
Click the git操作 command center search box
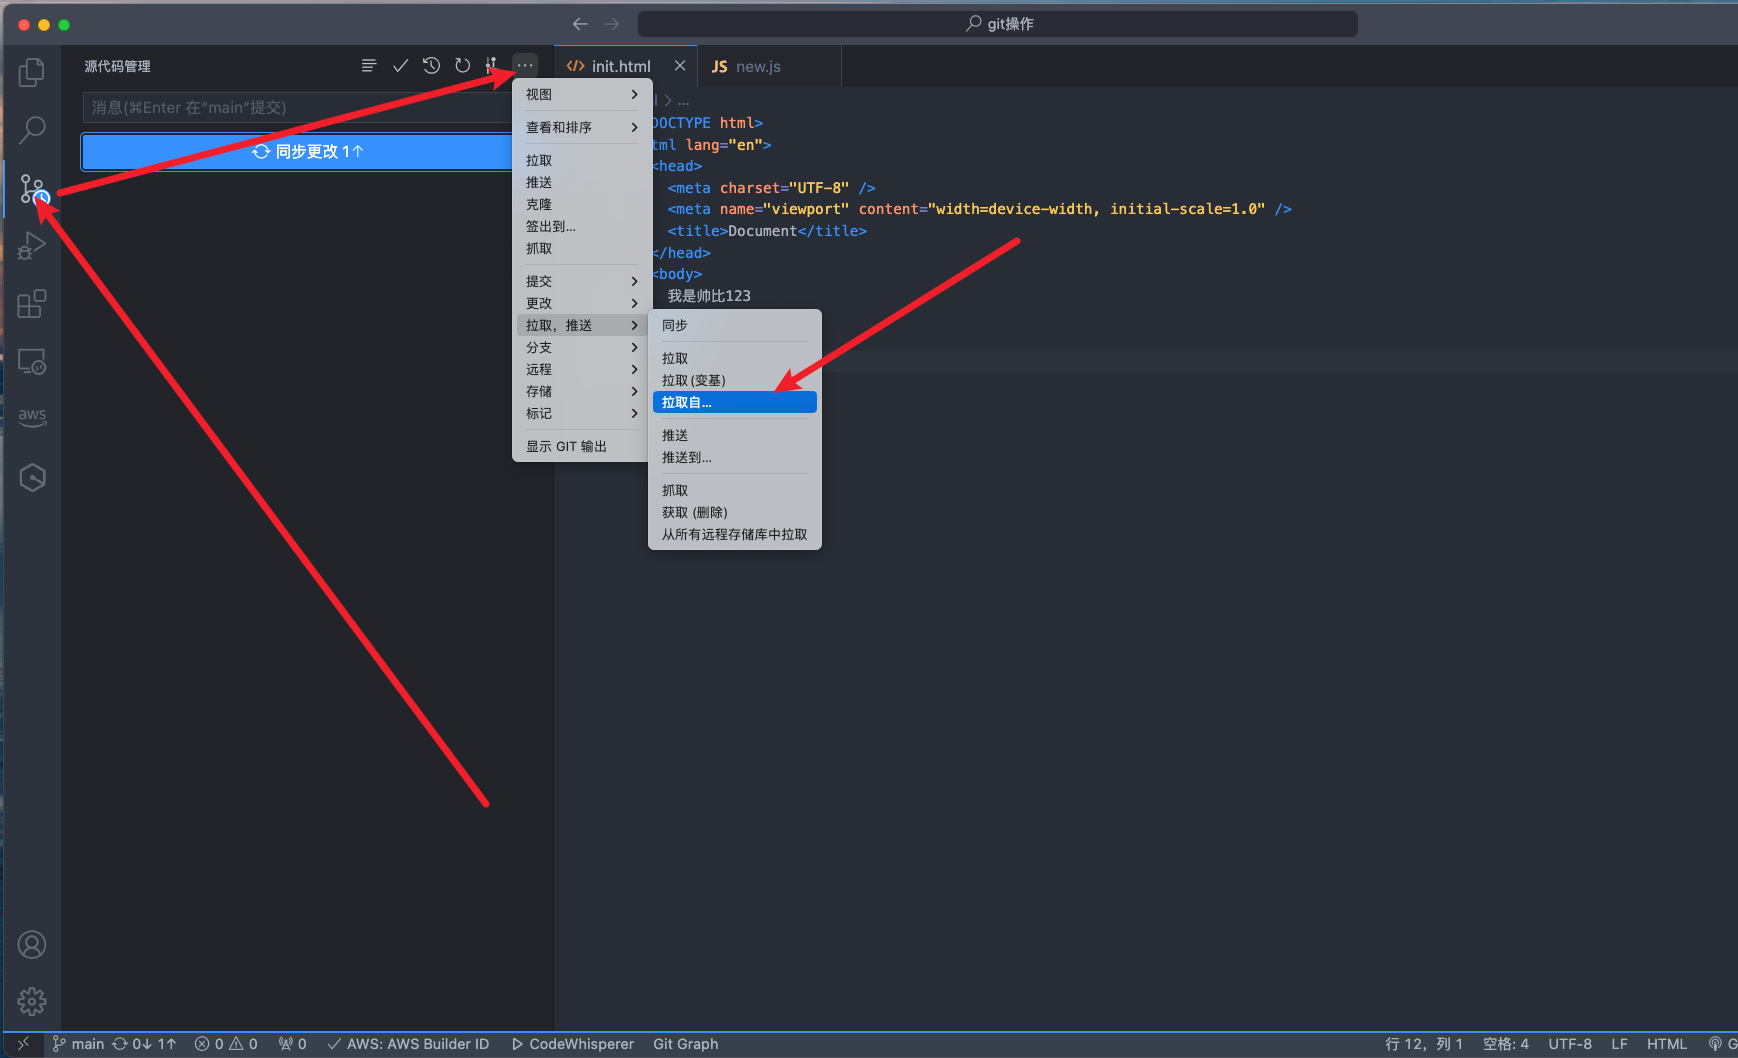(x=998, y=24)
